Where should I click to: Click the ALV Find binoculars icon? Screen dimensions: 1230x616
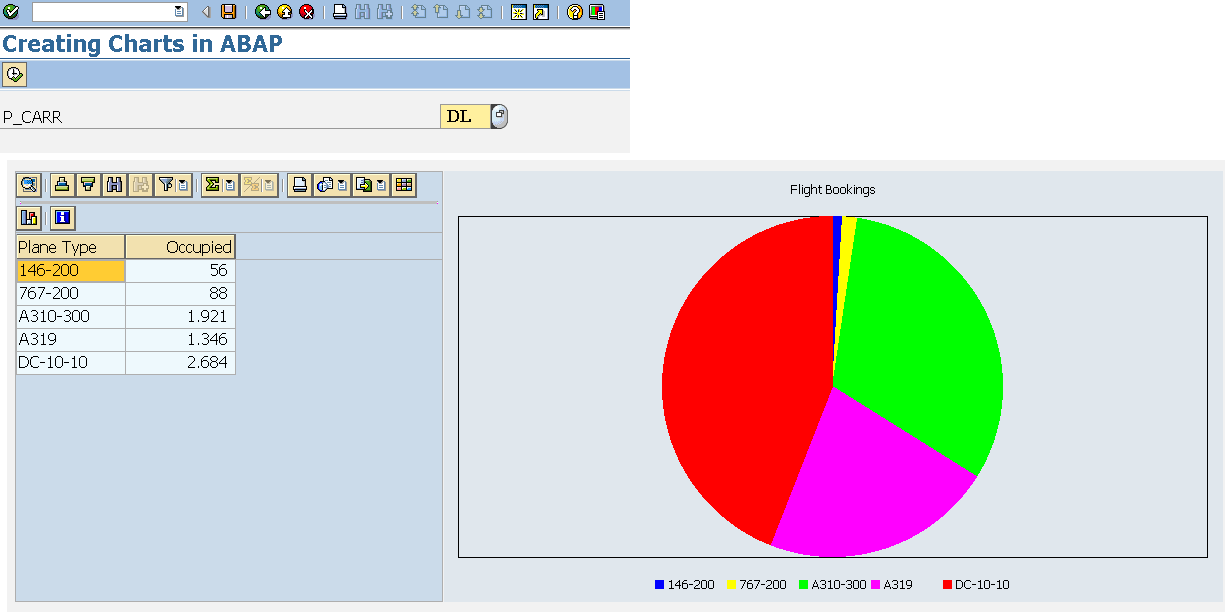[x=114, y=184]
